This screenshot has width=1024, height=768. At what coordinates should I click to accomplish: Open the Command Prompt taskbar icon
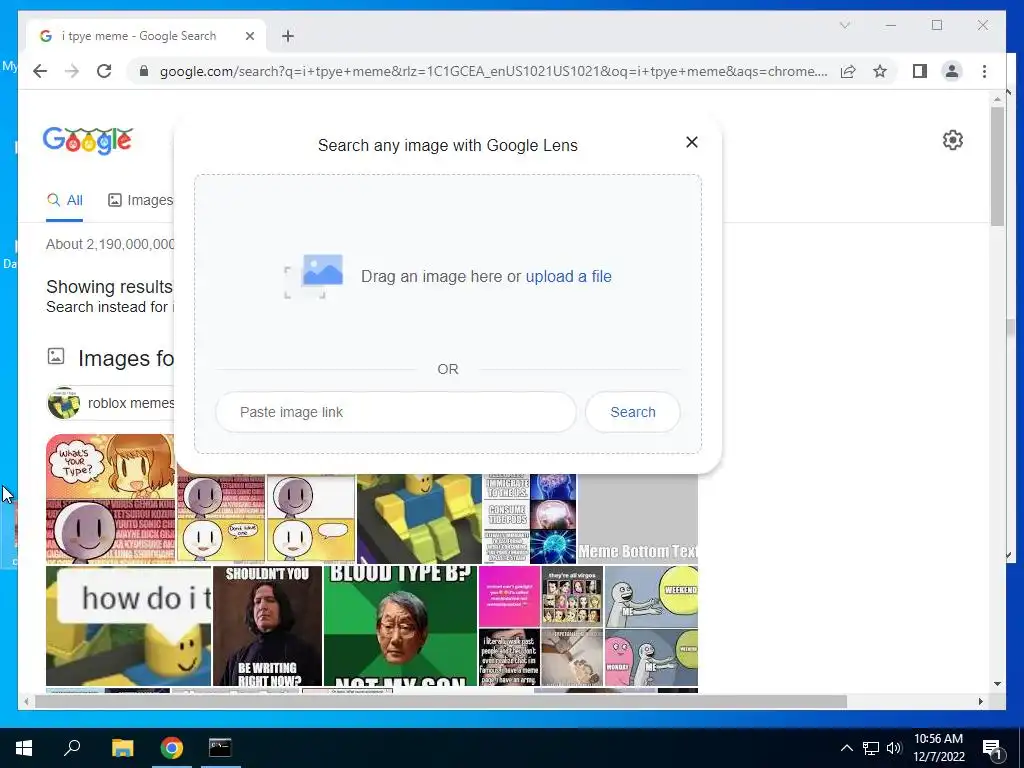tap(220, 748)
